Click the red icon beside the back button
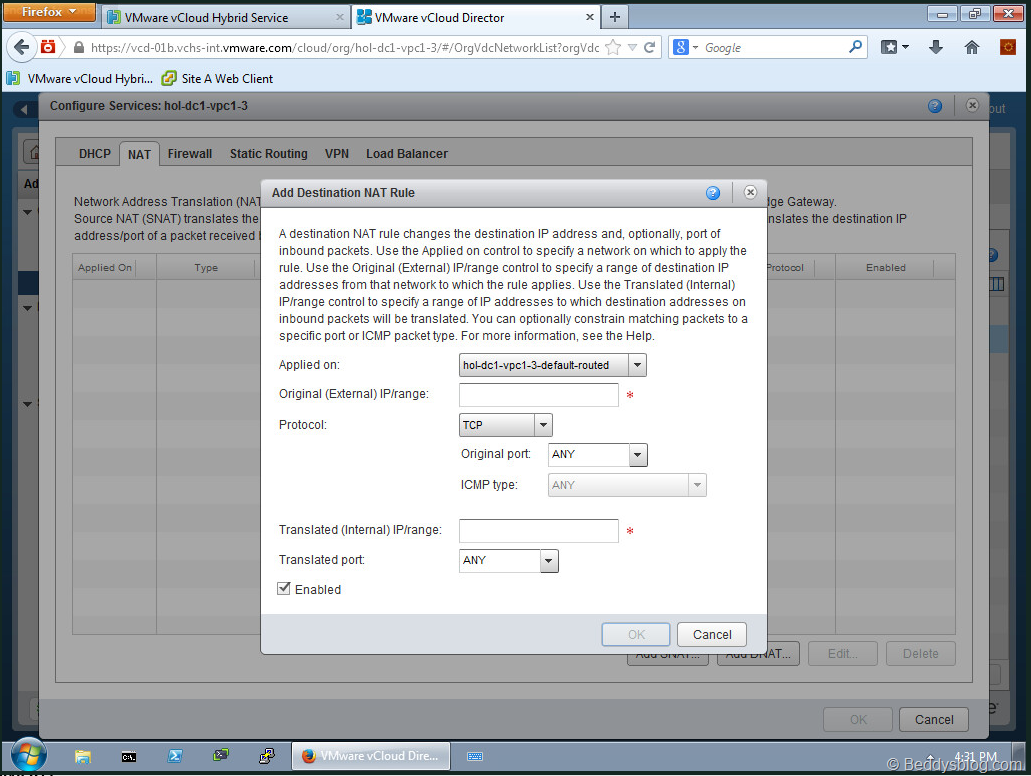The image size is (1031, 776). pyautogui.click(x=48, y=47)
